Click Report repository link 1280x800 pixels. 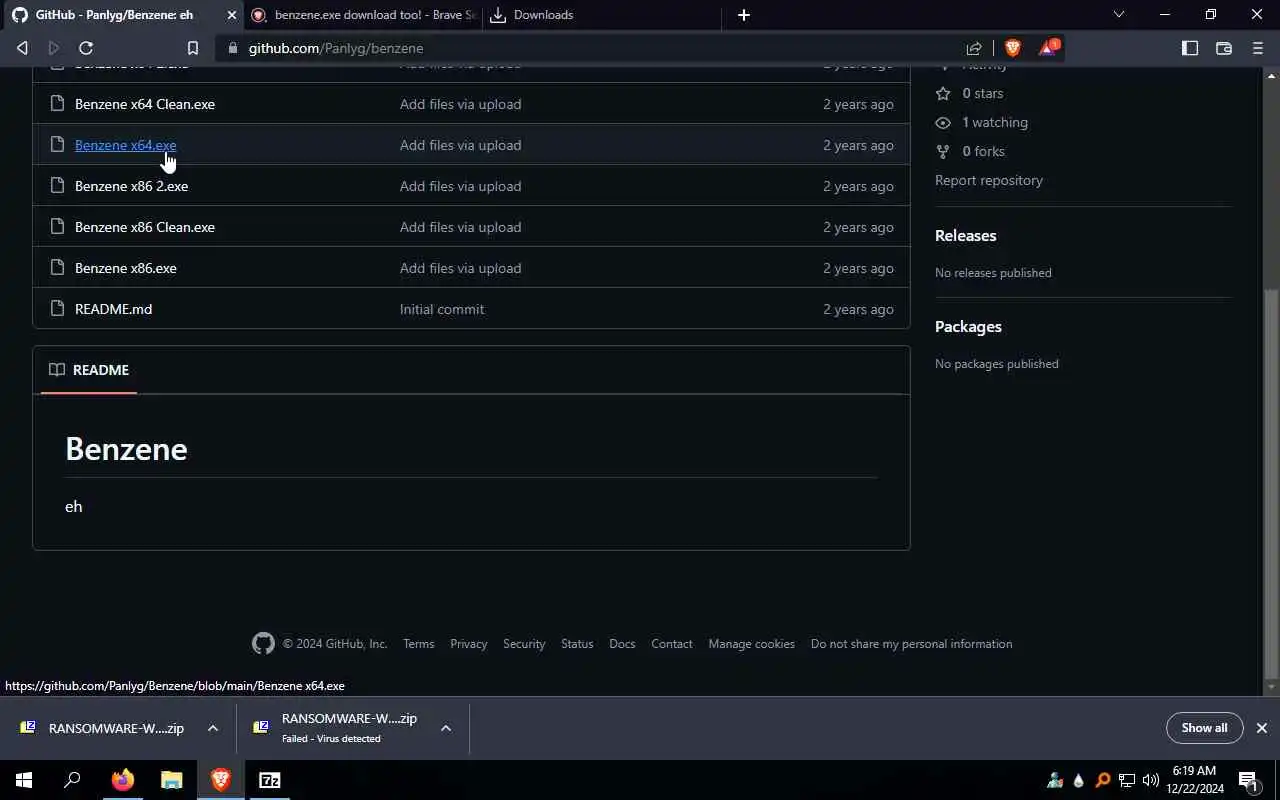(989, 180)
